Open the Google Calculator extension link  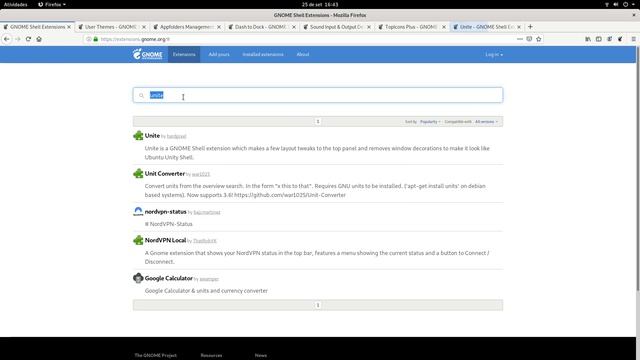coord(169,278)
